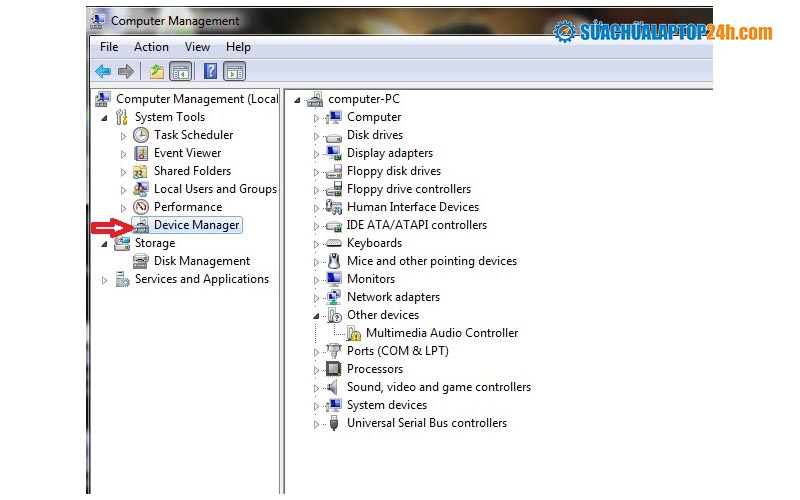The height and width of the screenshot is (500, 800).
Task: Expand the Task Scheduler node
Action: tap(123, 136)
